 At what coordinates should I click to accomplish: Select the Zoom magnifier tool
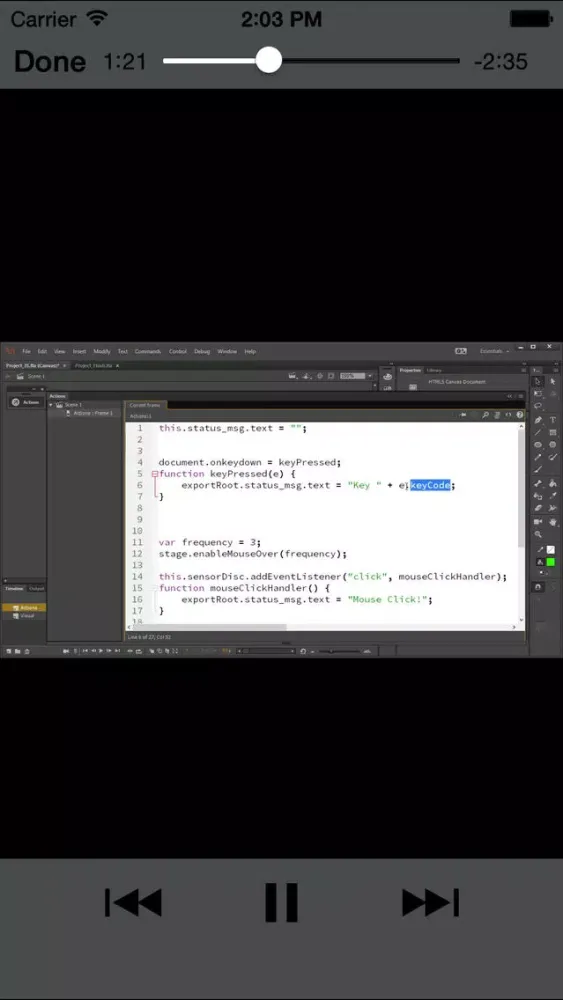(538, 534)
